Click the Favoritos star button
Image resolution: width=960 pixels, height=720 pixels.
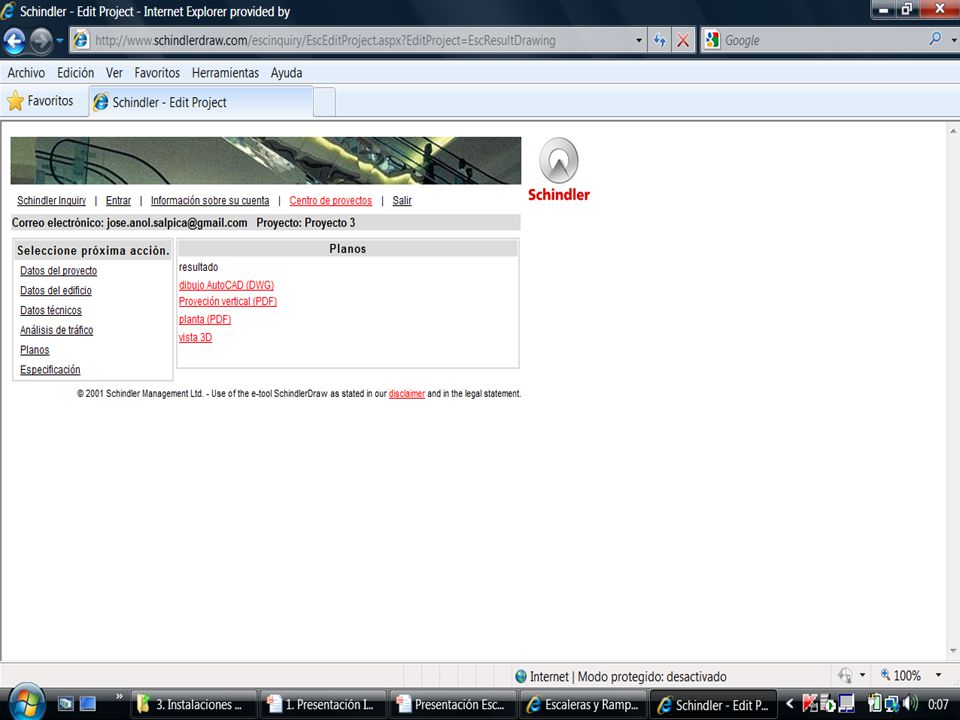[40, 101]
